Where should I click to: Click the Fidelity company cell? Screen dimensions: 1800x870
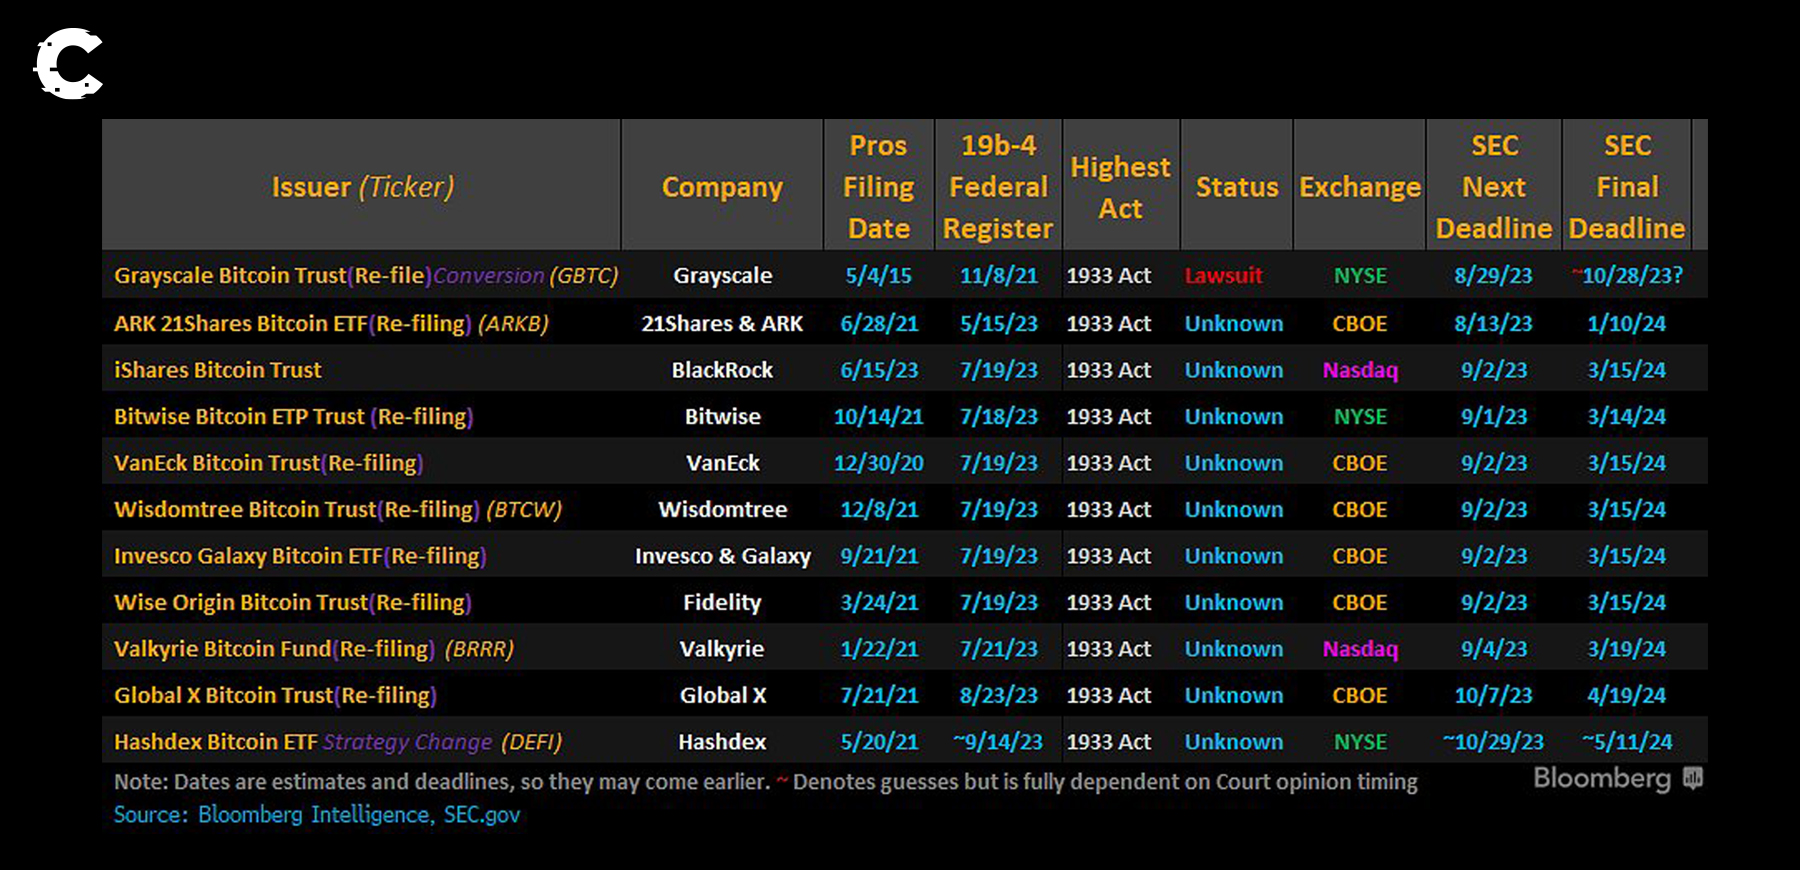[722, 603]
